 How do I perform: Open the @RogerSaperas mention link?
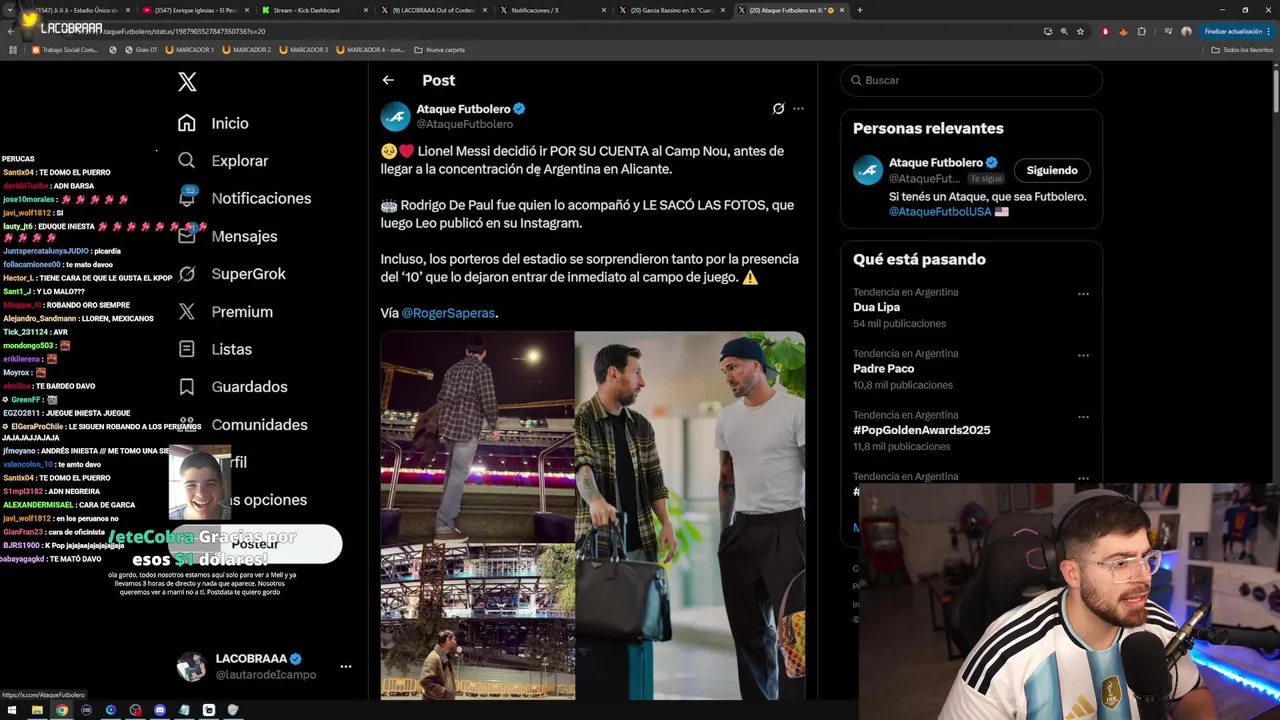pos(448,313)
